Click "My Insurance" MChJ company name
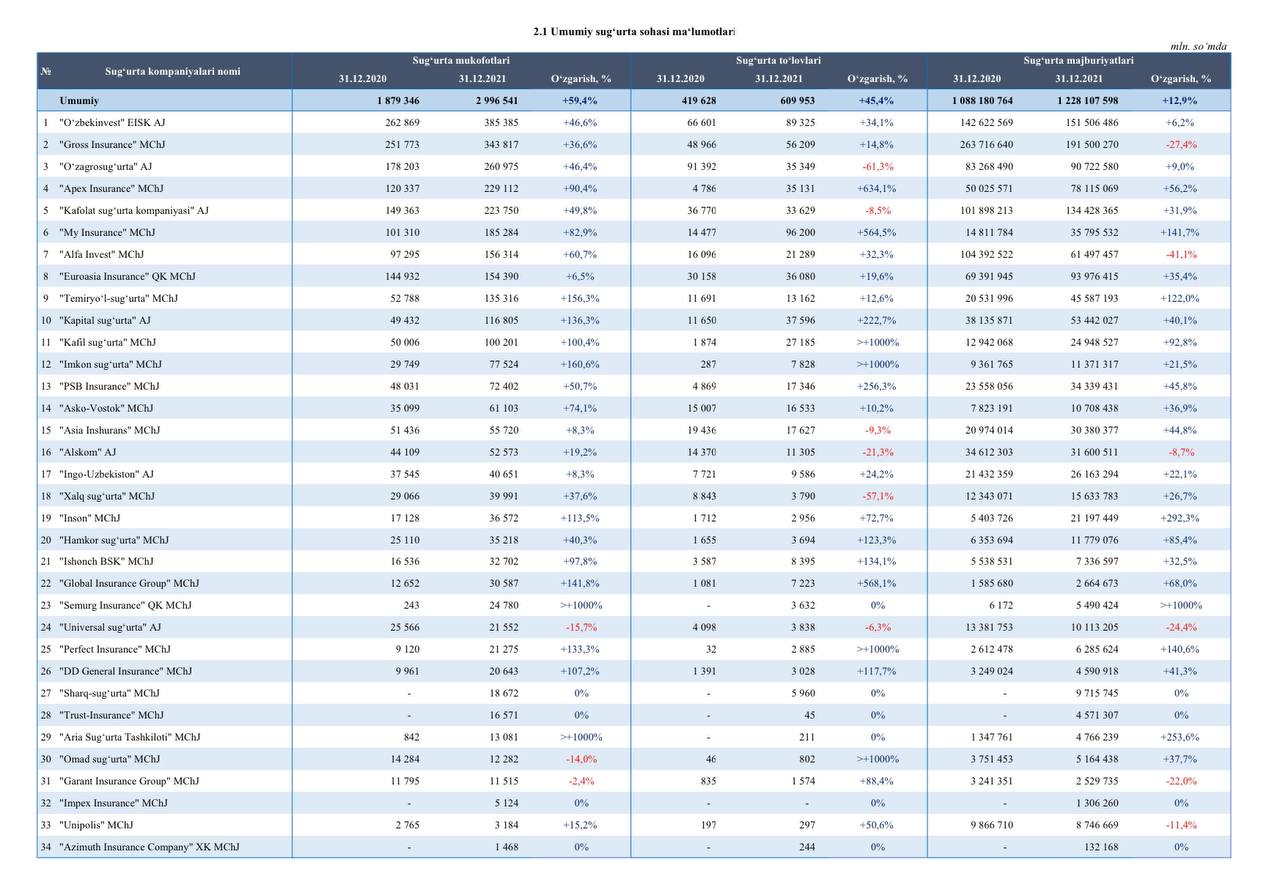This screenshot has width=1280, height=876. (107, 233)
